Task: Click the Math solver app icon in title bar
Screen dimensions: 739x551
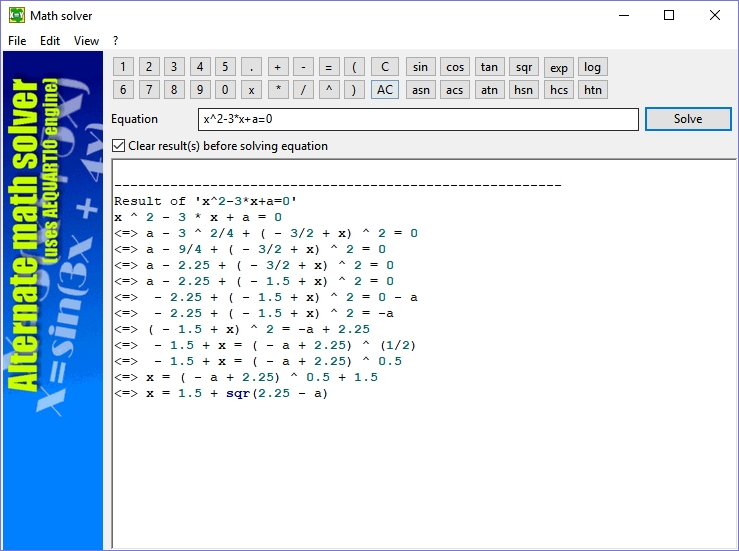Action: pyautogui.click(x=16, y=15)
